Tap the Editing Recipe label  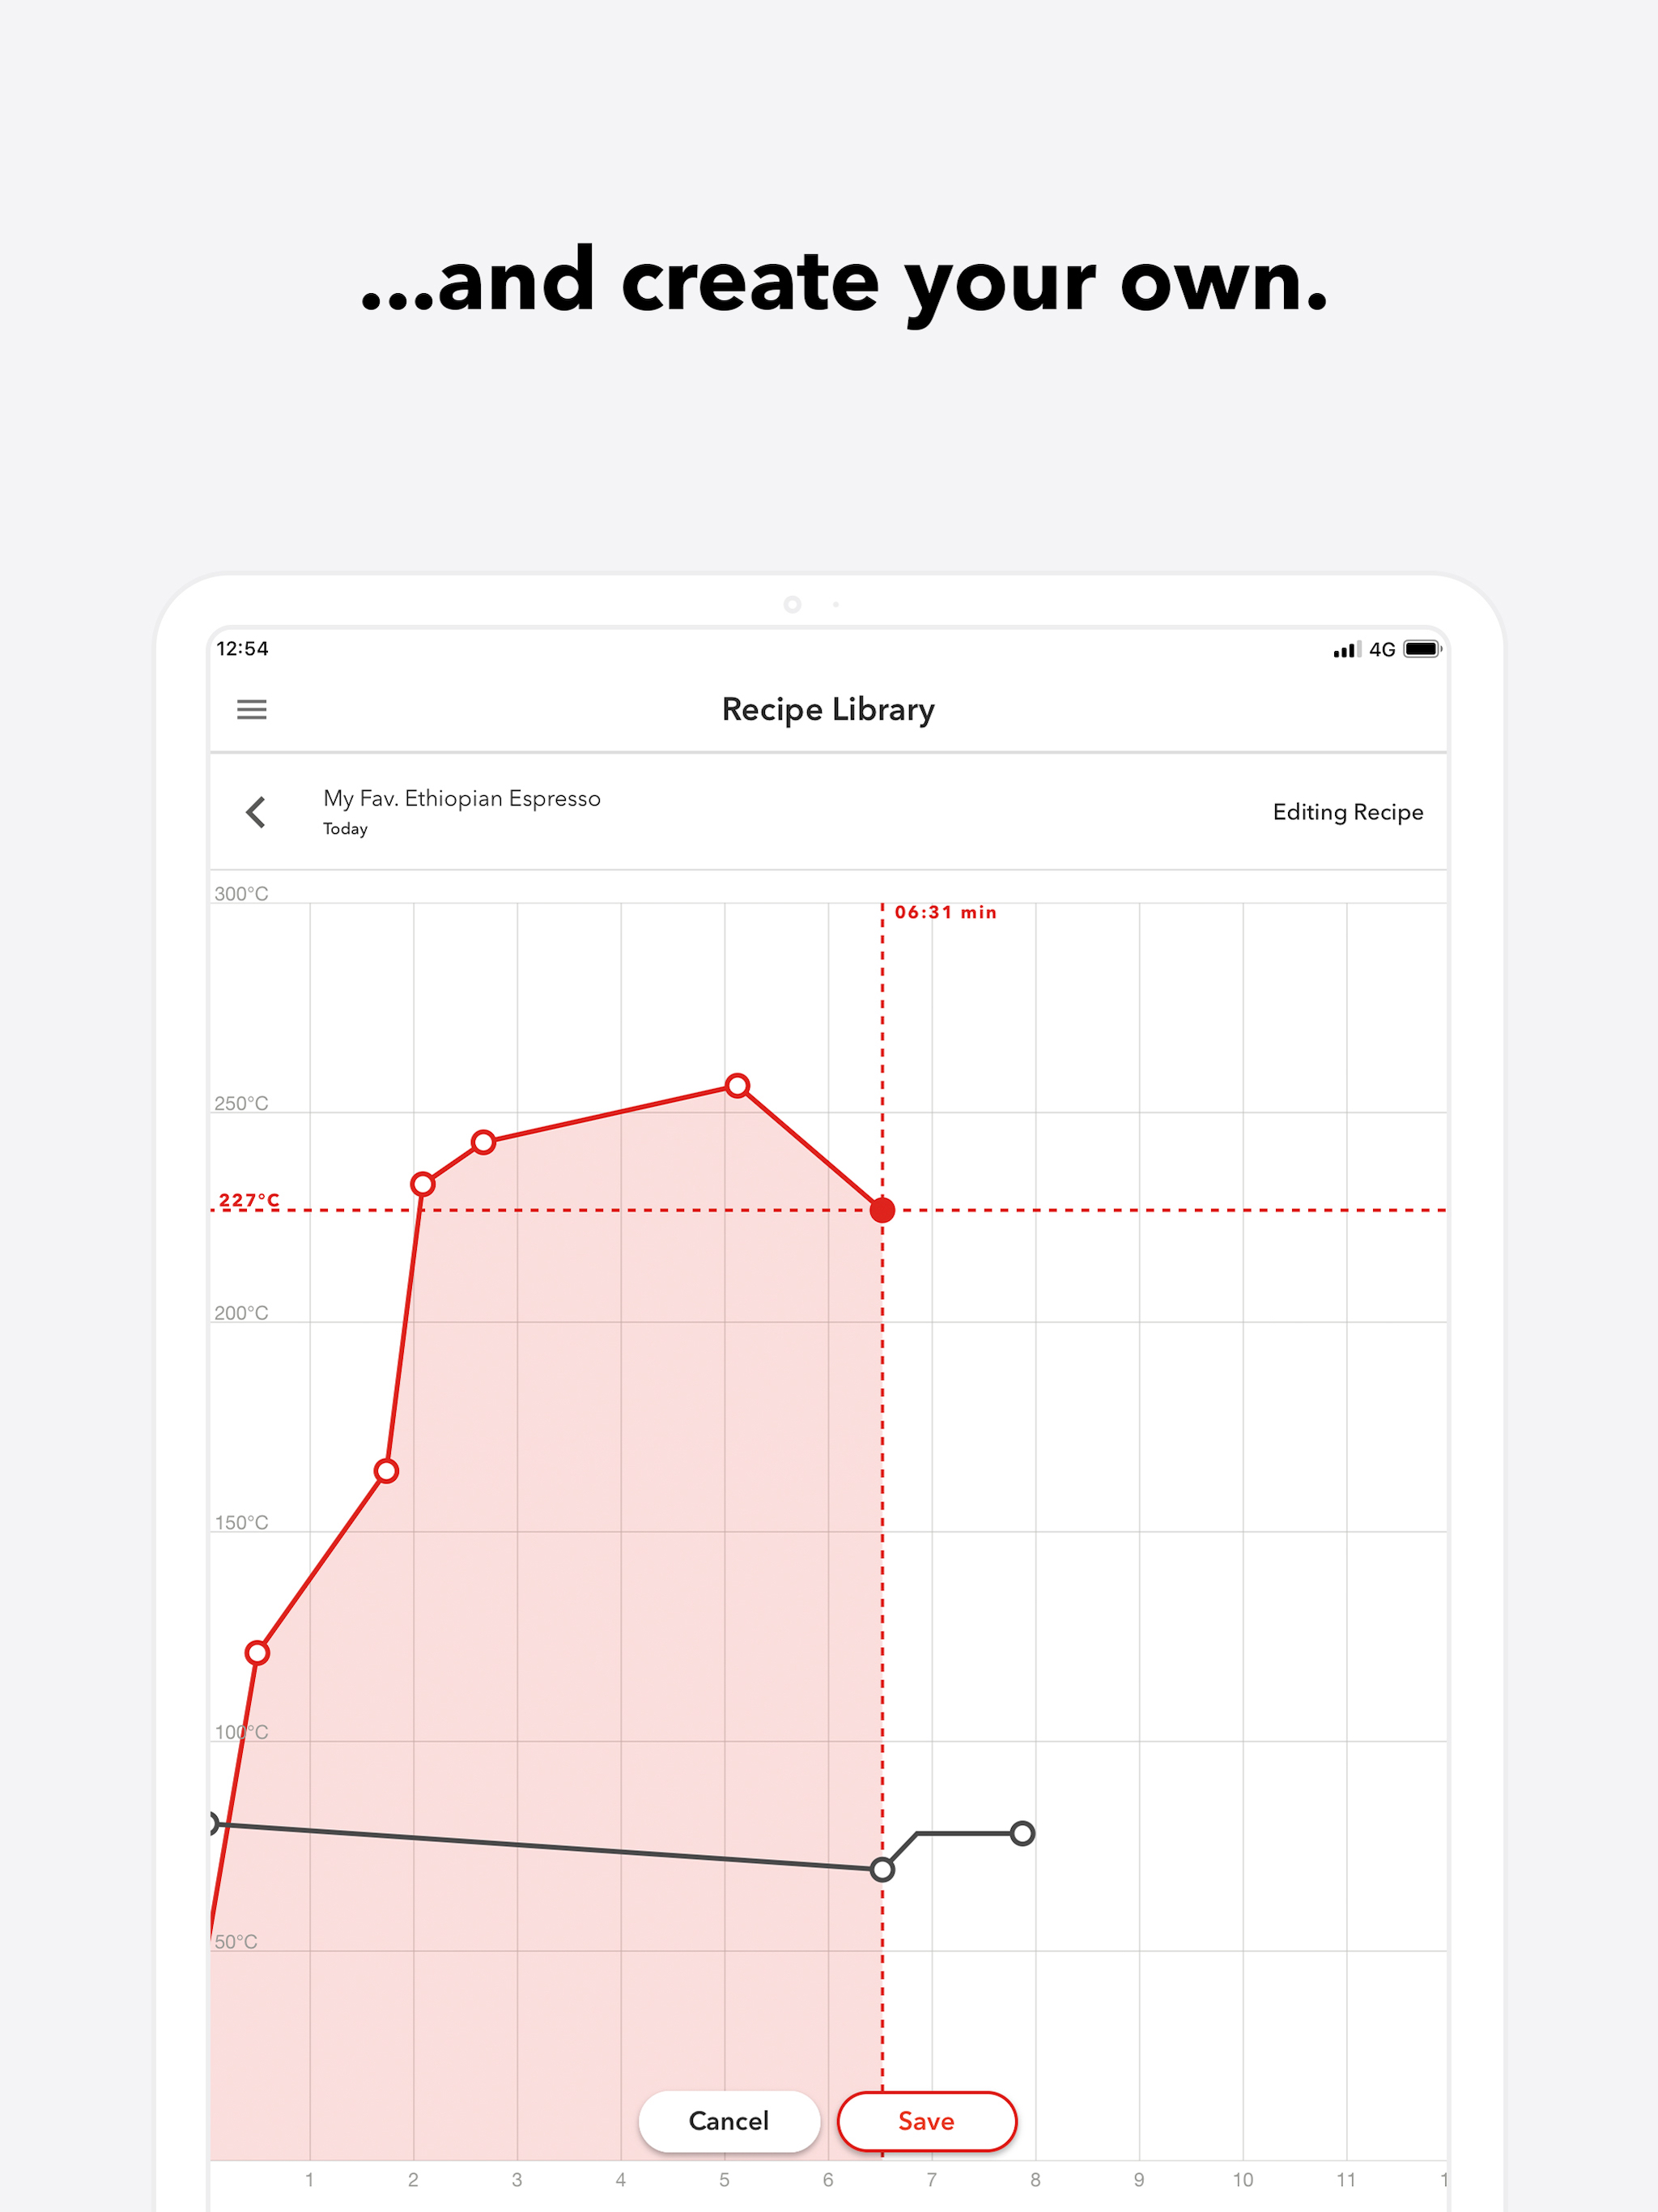tap(1347, 812)
